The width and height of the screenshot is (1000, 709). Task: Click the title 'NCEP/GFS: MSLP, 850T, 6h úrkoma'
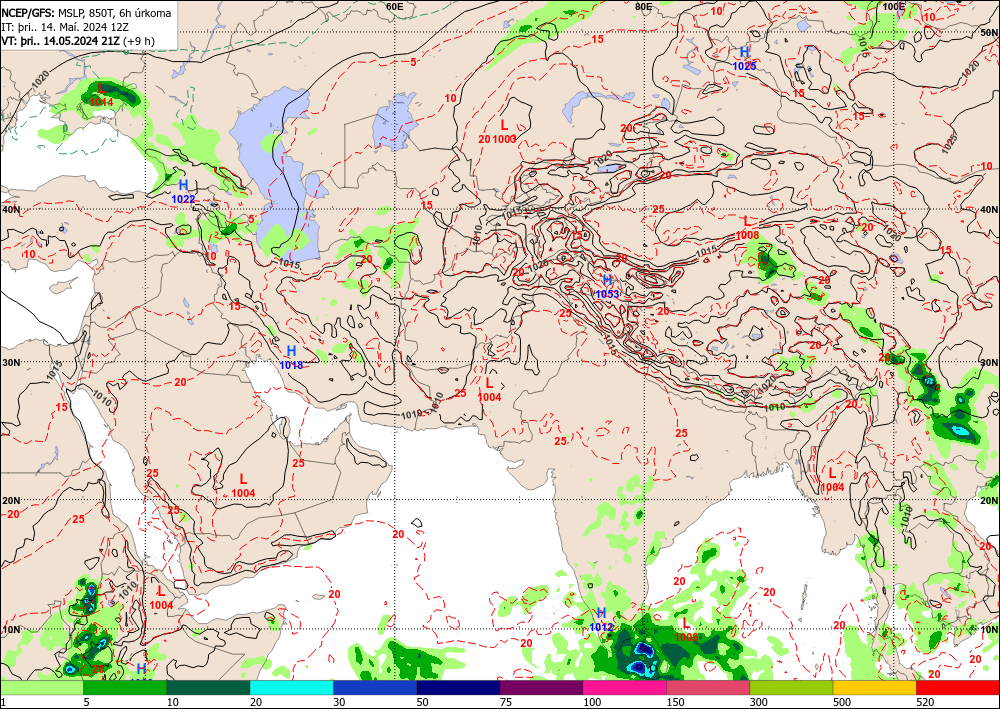pyautogui.click(x=86, y=13)
